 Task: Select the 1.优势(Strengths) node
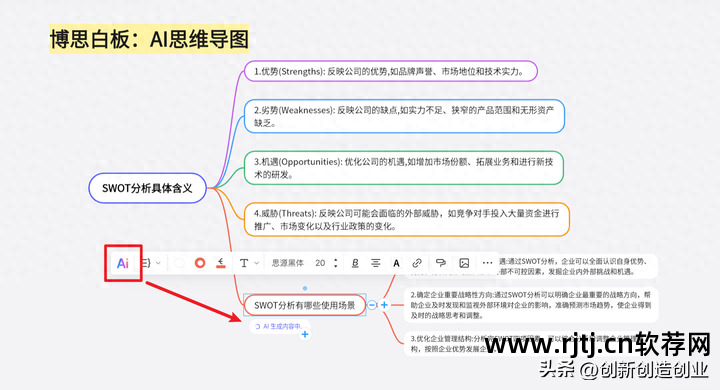[390, 71]
